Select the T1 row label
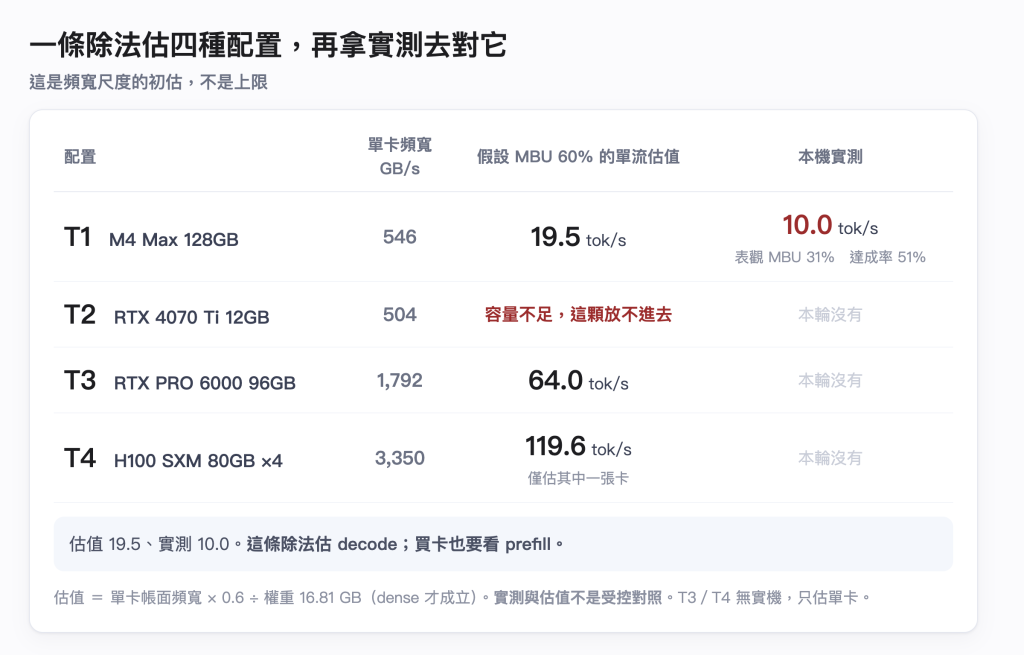1024x655 pixels. (77, 237)
